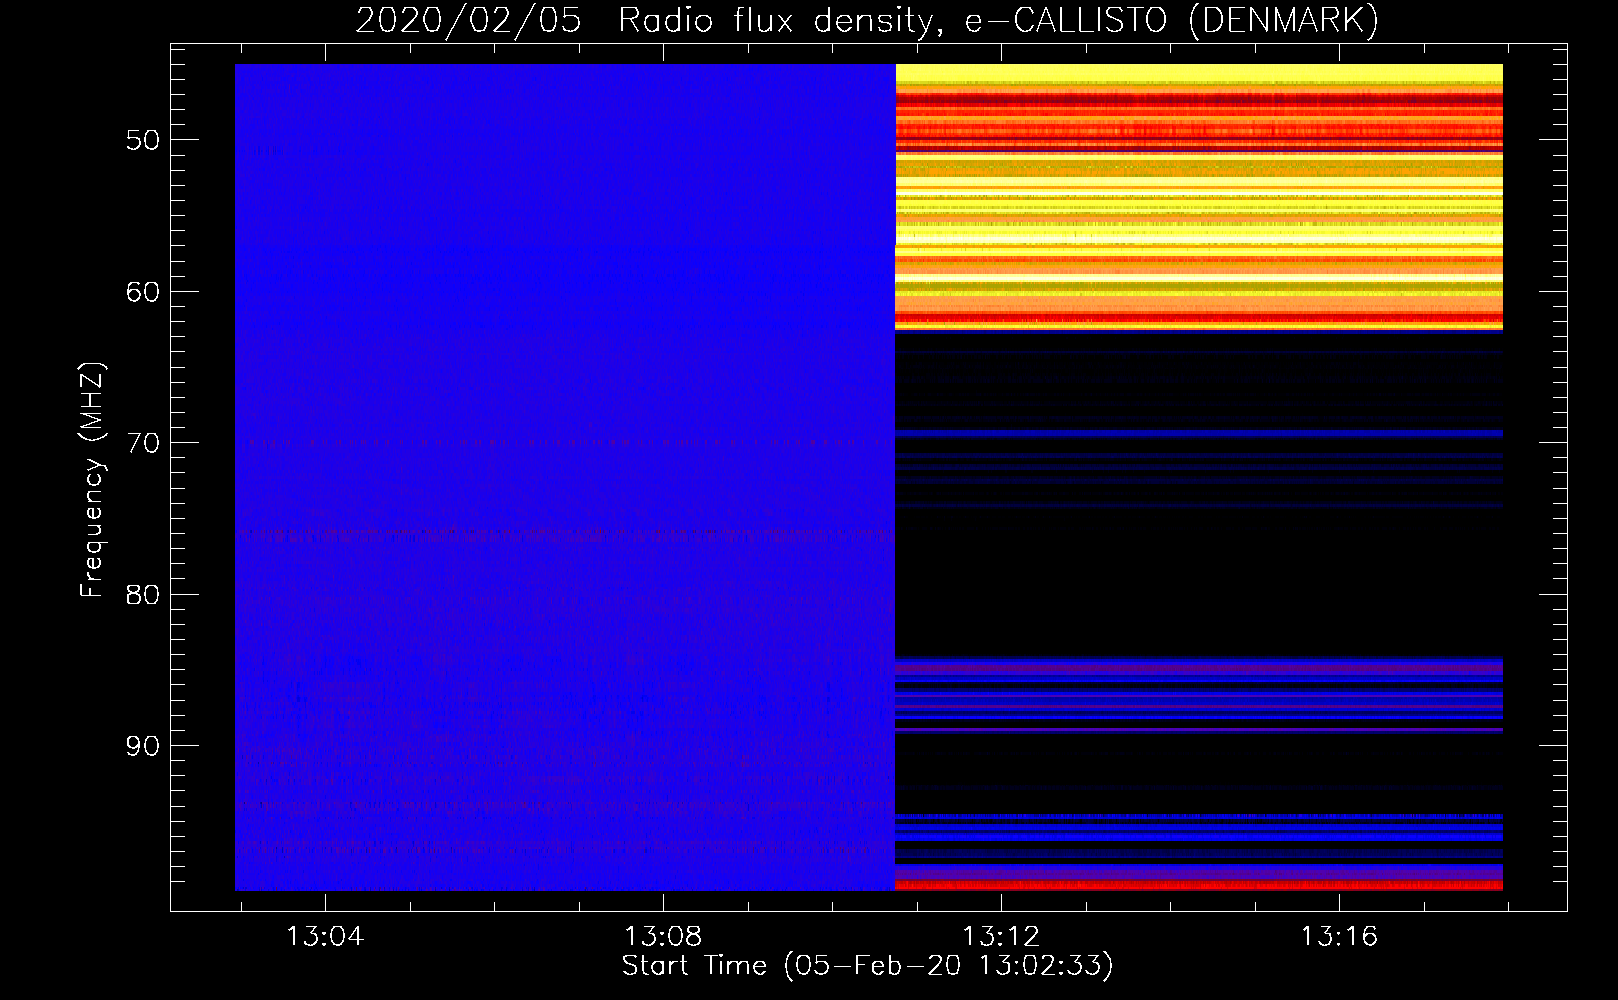The height and width of the screenshot is (1000, 1618).
Task: Click the 60 frequency tick label
Action: point(143,292)
